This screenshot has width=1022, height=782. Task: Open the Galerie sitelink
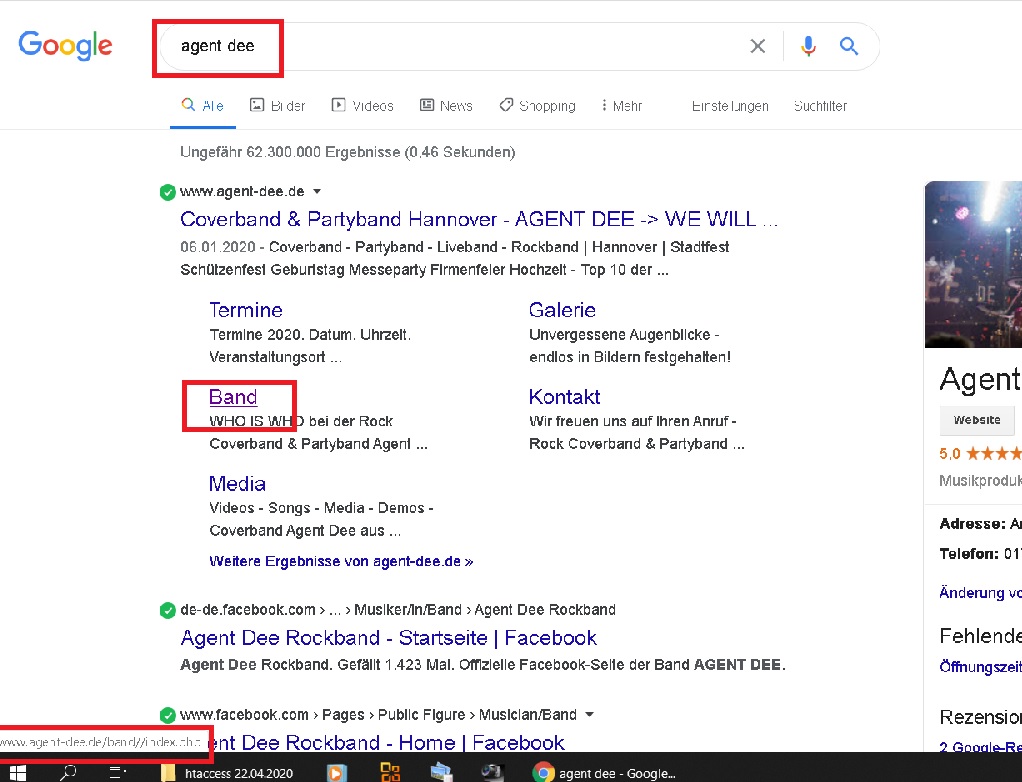tap(562, 310)
